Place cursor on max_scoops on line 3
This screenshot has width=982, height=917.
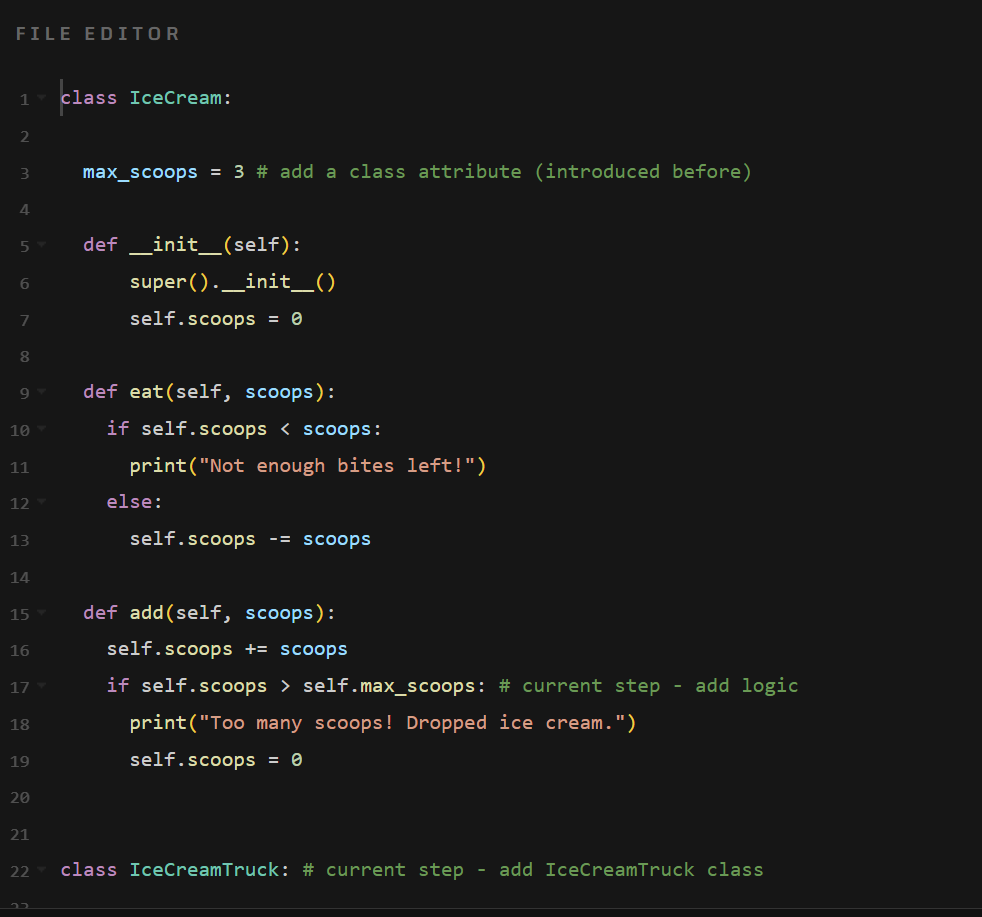click(x=140, y=172)
